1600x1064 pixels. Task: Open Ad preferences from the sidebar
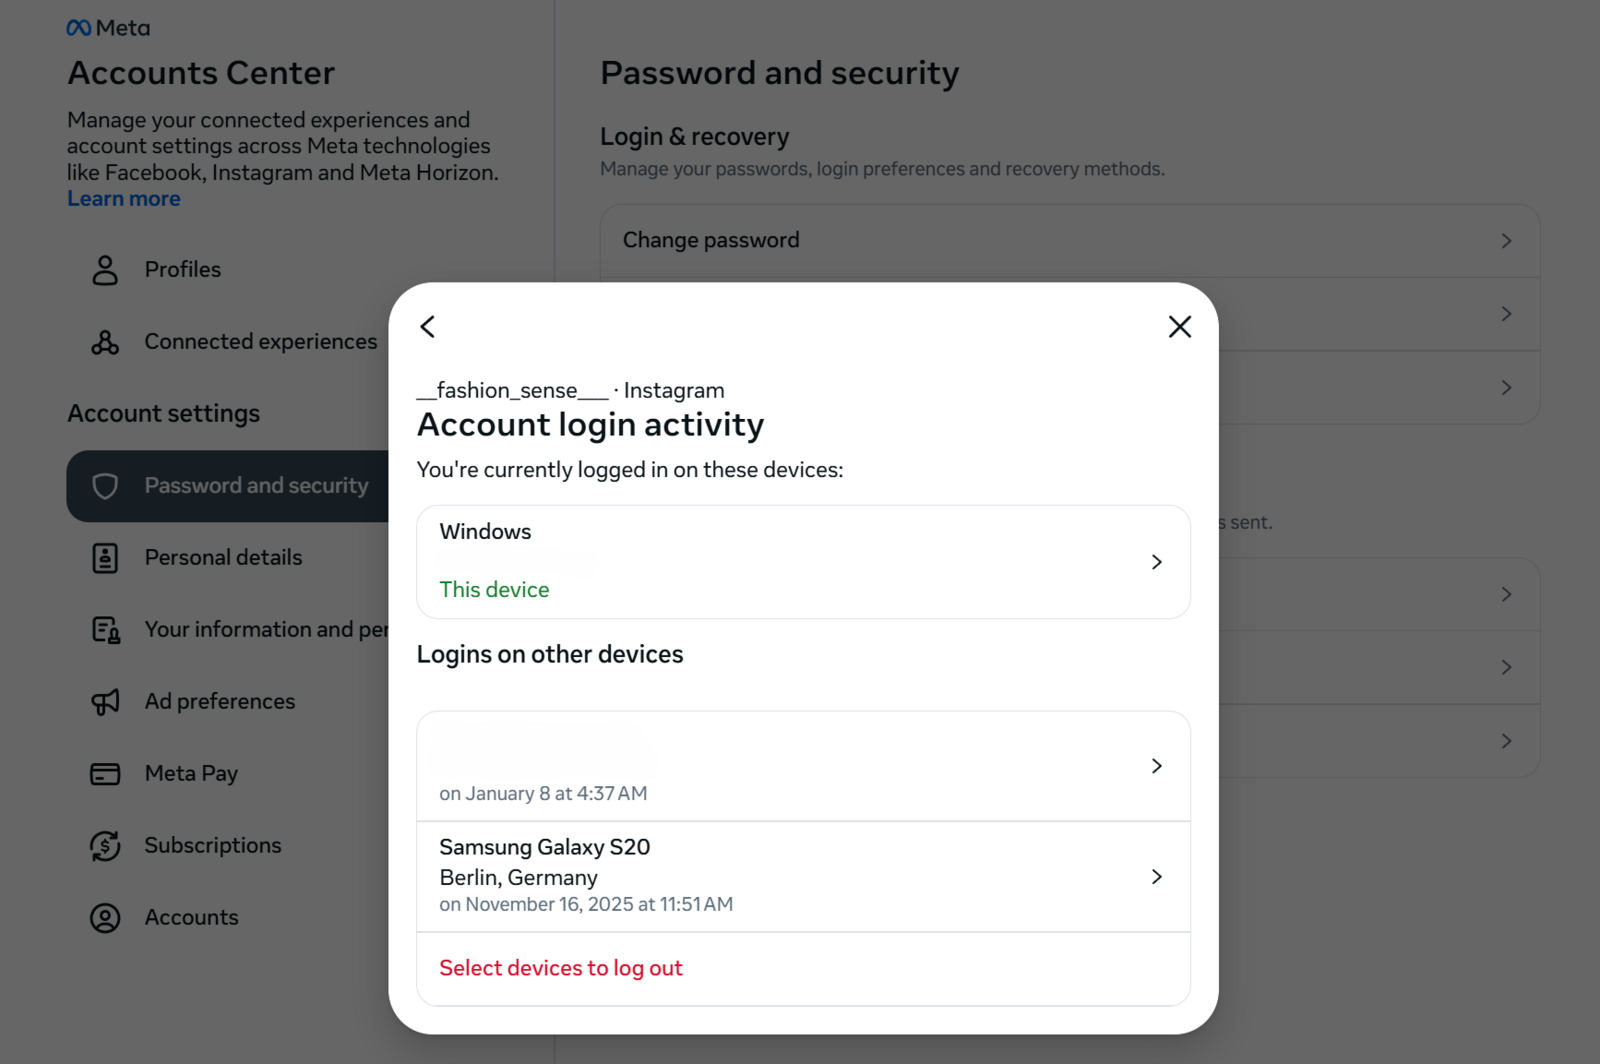pyautogui.click(x=220, y=701)
